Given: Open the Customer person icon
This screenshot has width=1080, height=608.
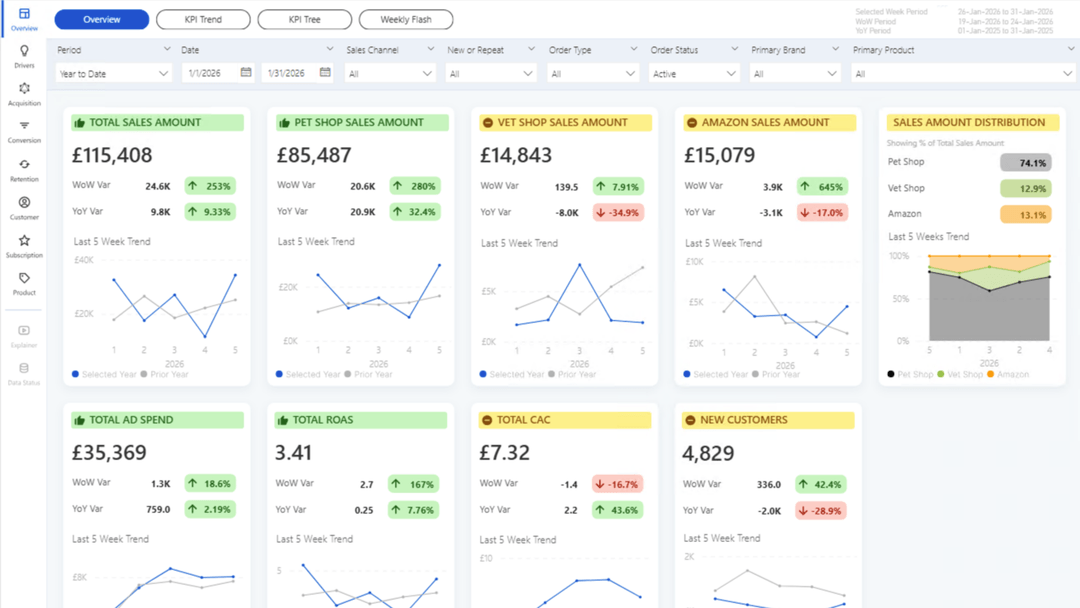Looking at the screenshot, I should click(x=24, y=202).
